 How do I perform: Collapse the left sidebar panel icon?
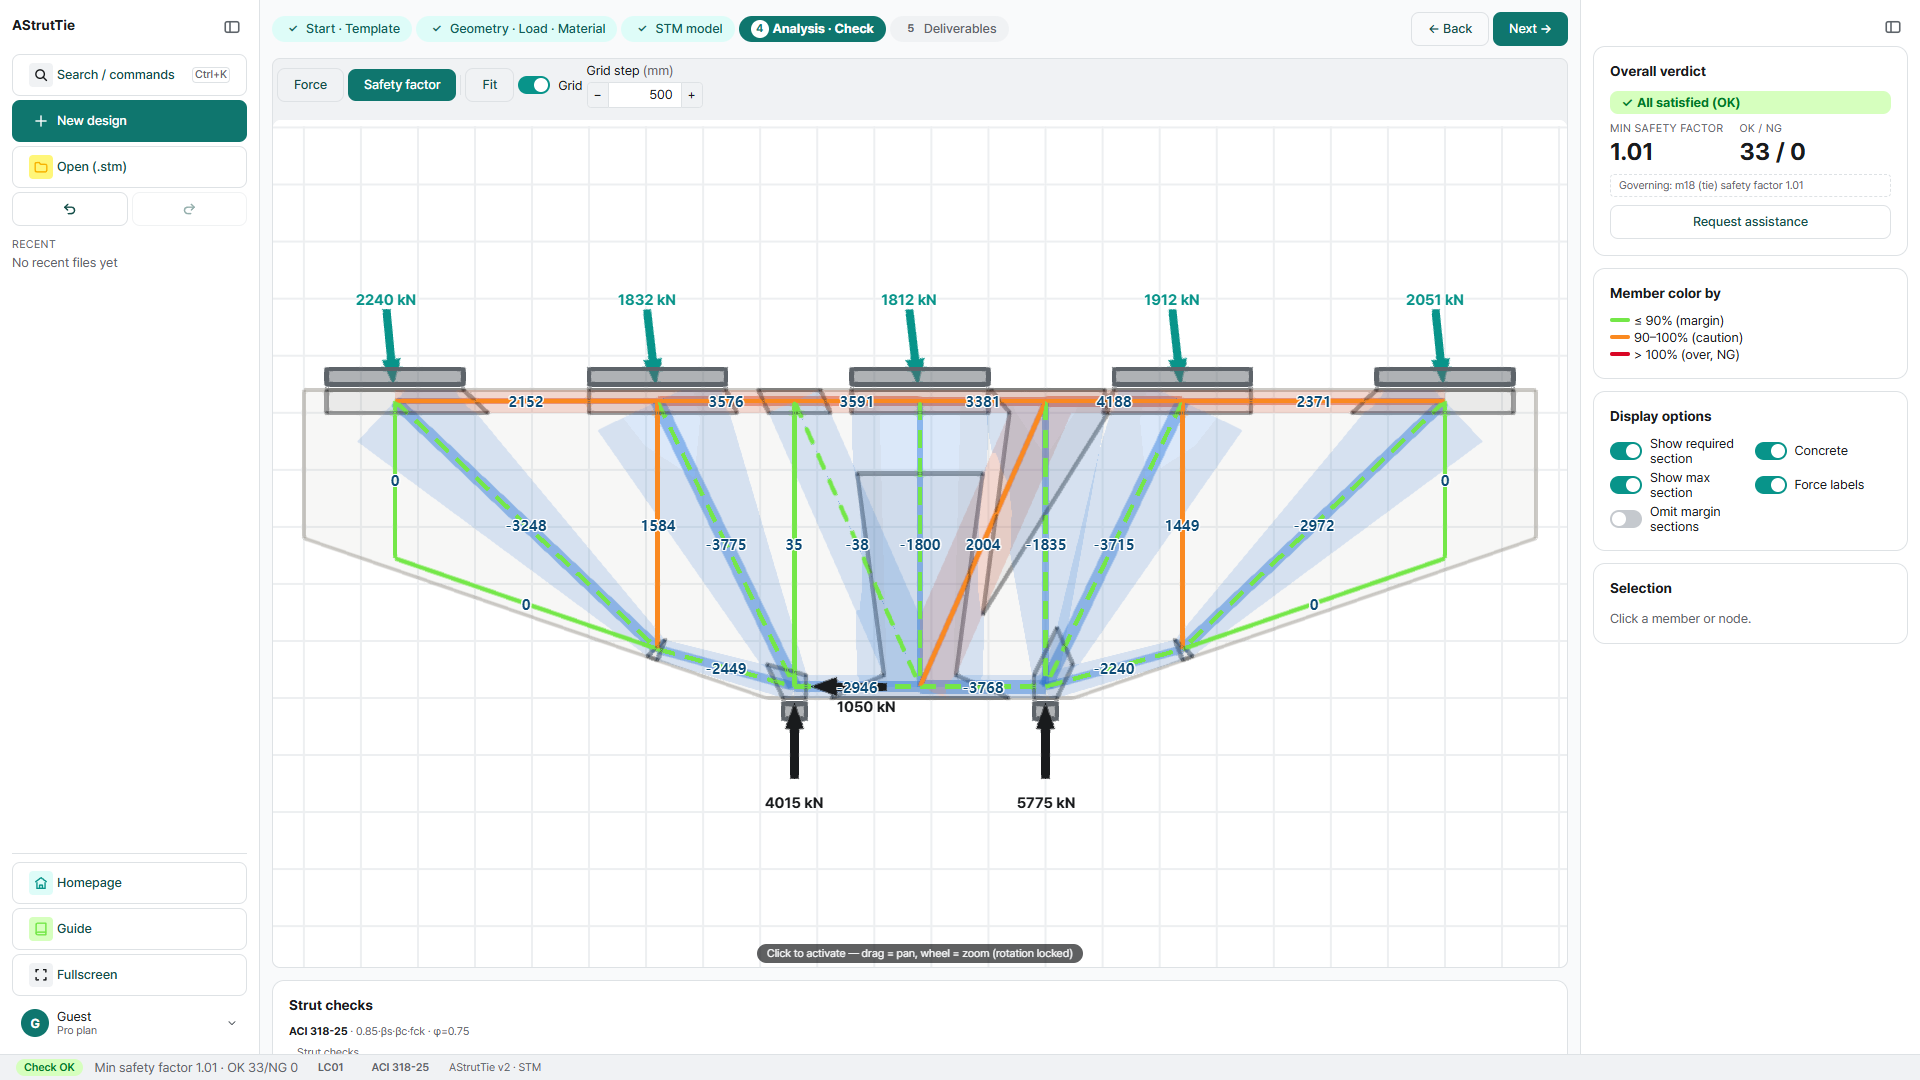click(x=232, y=27)
